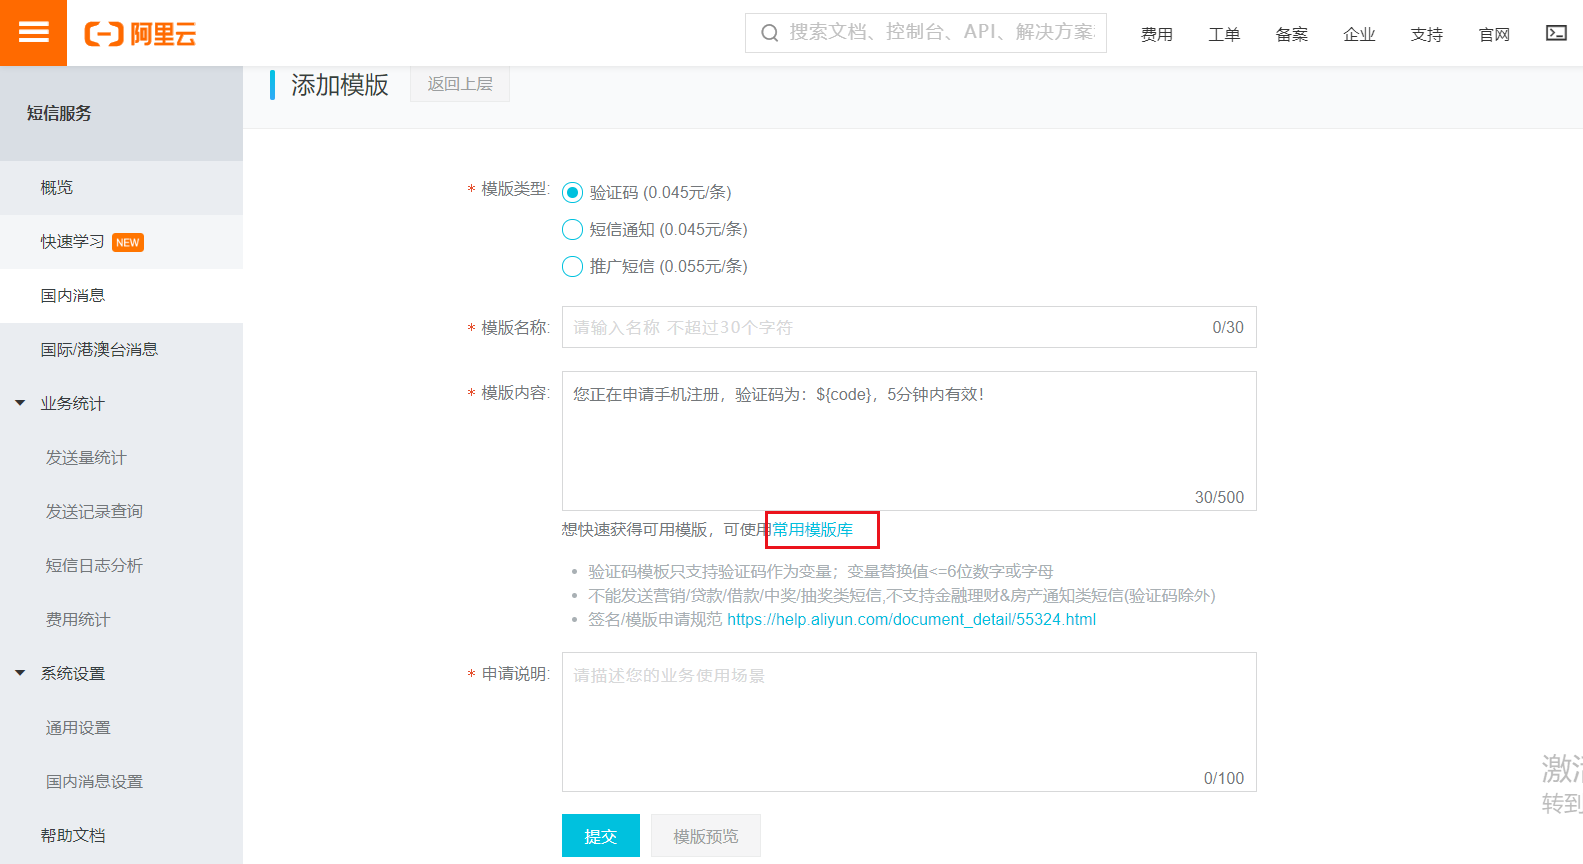
Task: Click the 模版预览 preview button
Action: (x=705, y=836)
